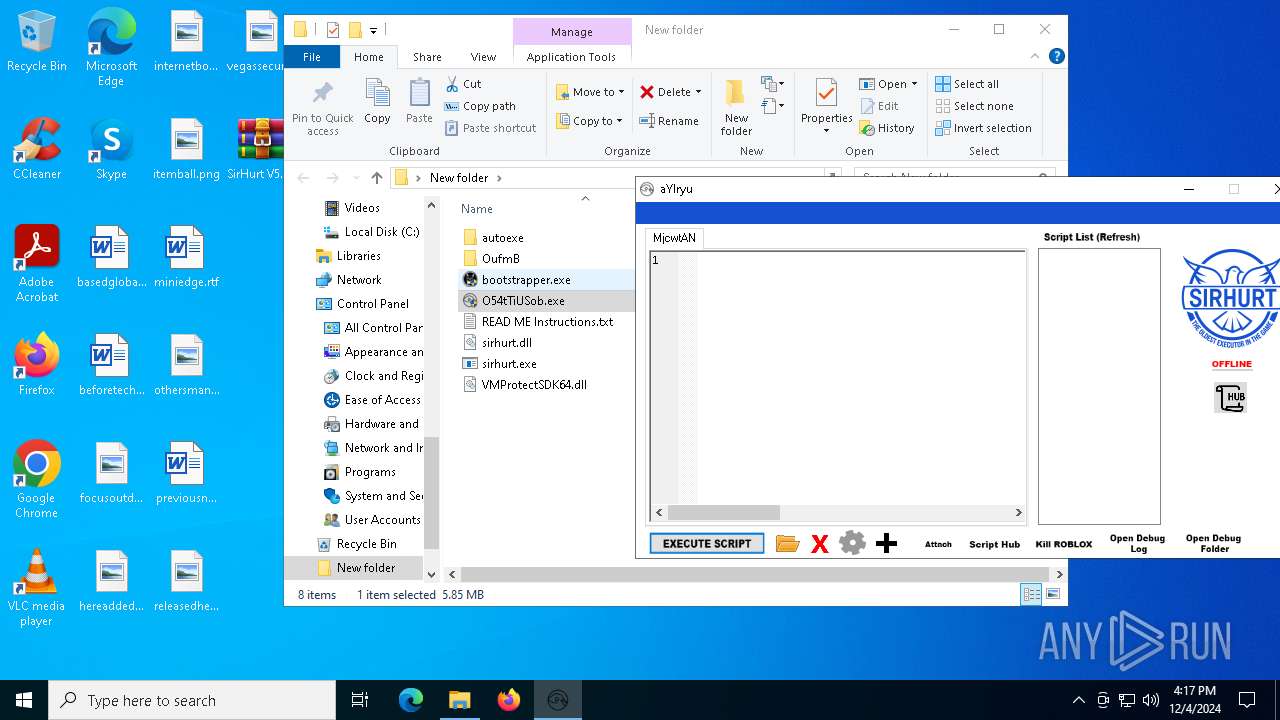
Task: Expand the Open dropdown in ribbon
Action: tap(914, 84)
